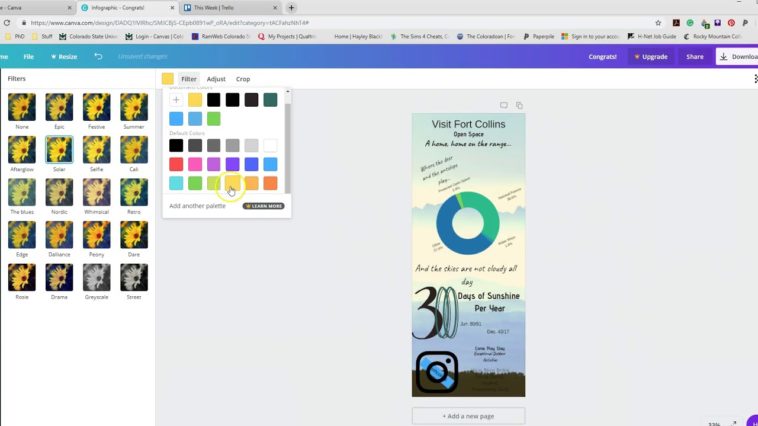Open the zoom percentage control
Viewport: 758px width, 426px height.
[x=714, y=423]
